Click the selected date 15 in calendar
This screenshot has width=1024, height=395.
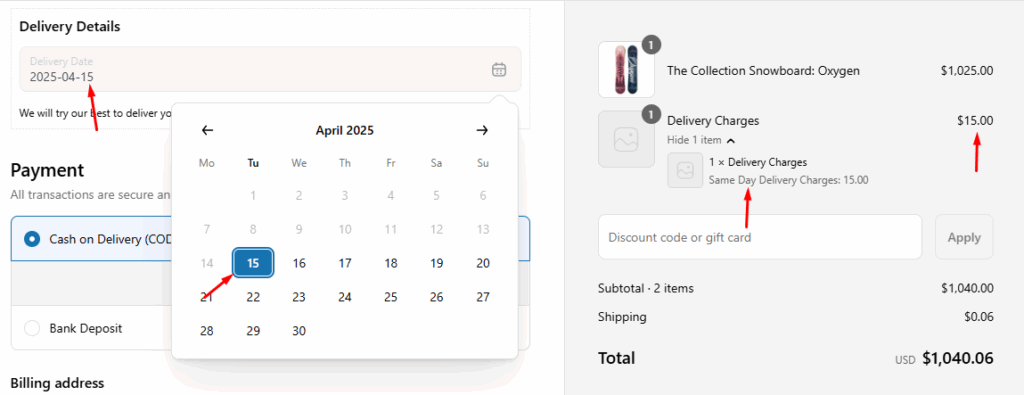(253, 263)
